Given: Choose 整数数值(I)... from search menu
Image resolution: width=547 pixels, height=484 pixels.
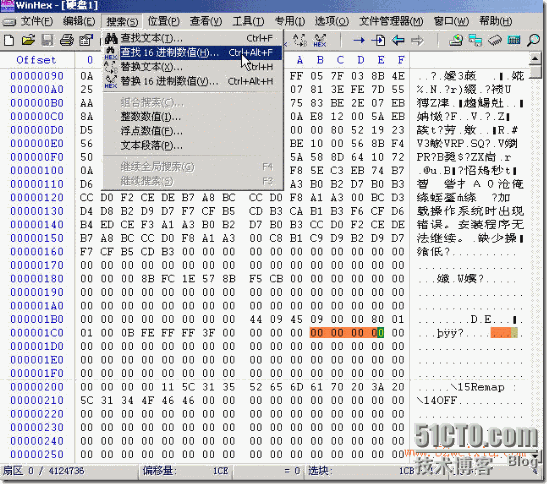Looking at the screenshot, I should (193, 117).
